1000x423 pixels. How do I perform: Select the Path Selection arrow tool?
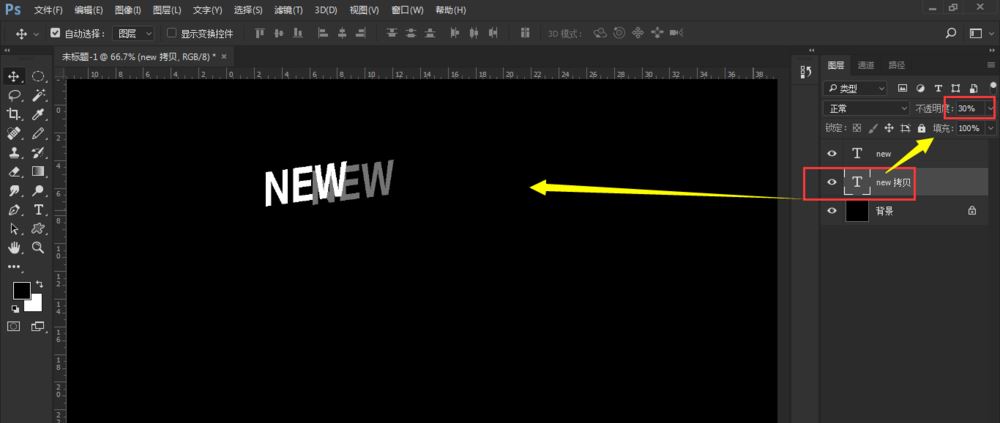[13, 228]
